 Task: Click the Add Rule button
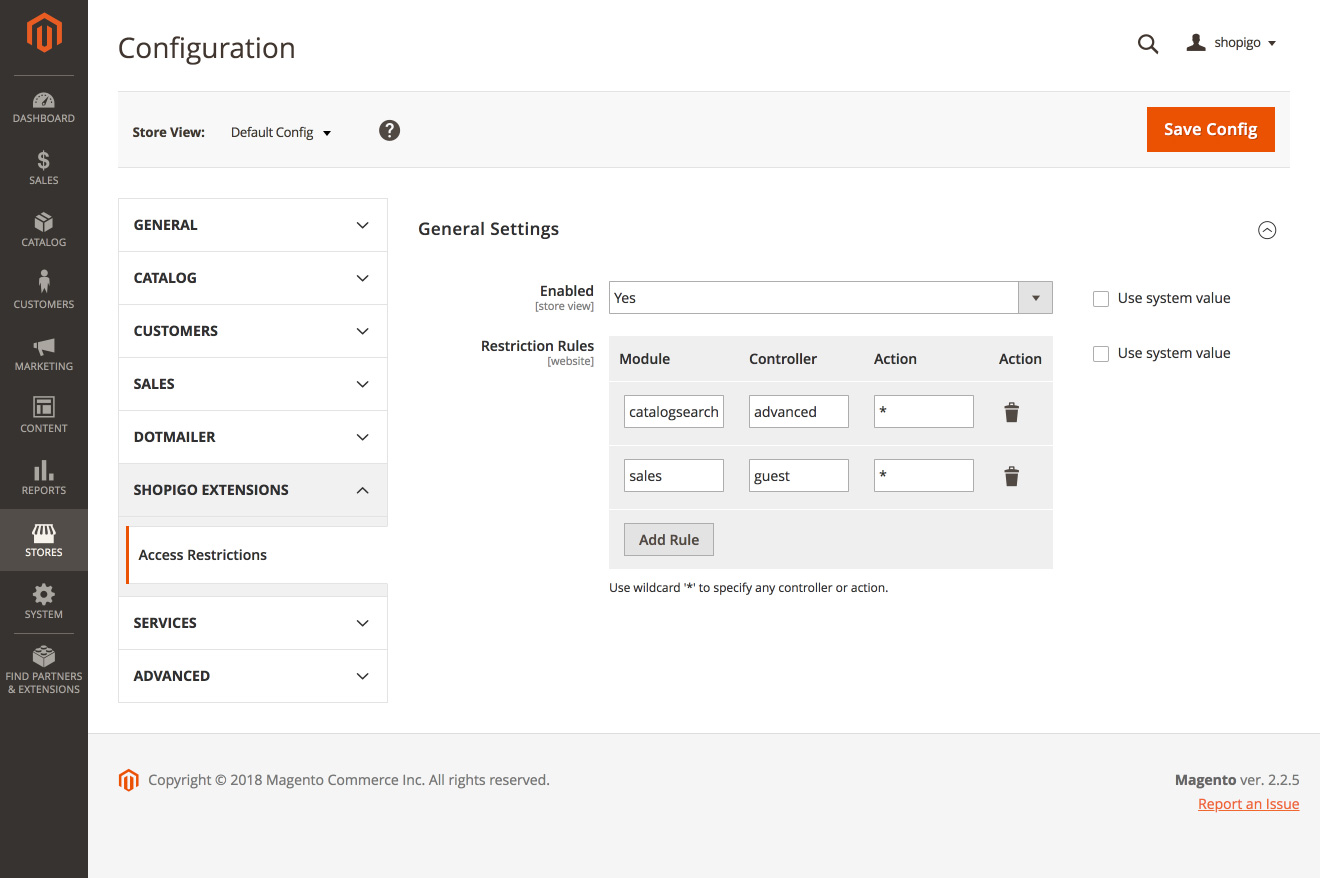click(x=668, y=540)
